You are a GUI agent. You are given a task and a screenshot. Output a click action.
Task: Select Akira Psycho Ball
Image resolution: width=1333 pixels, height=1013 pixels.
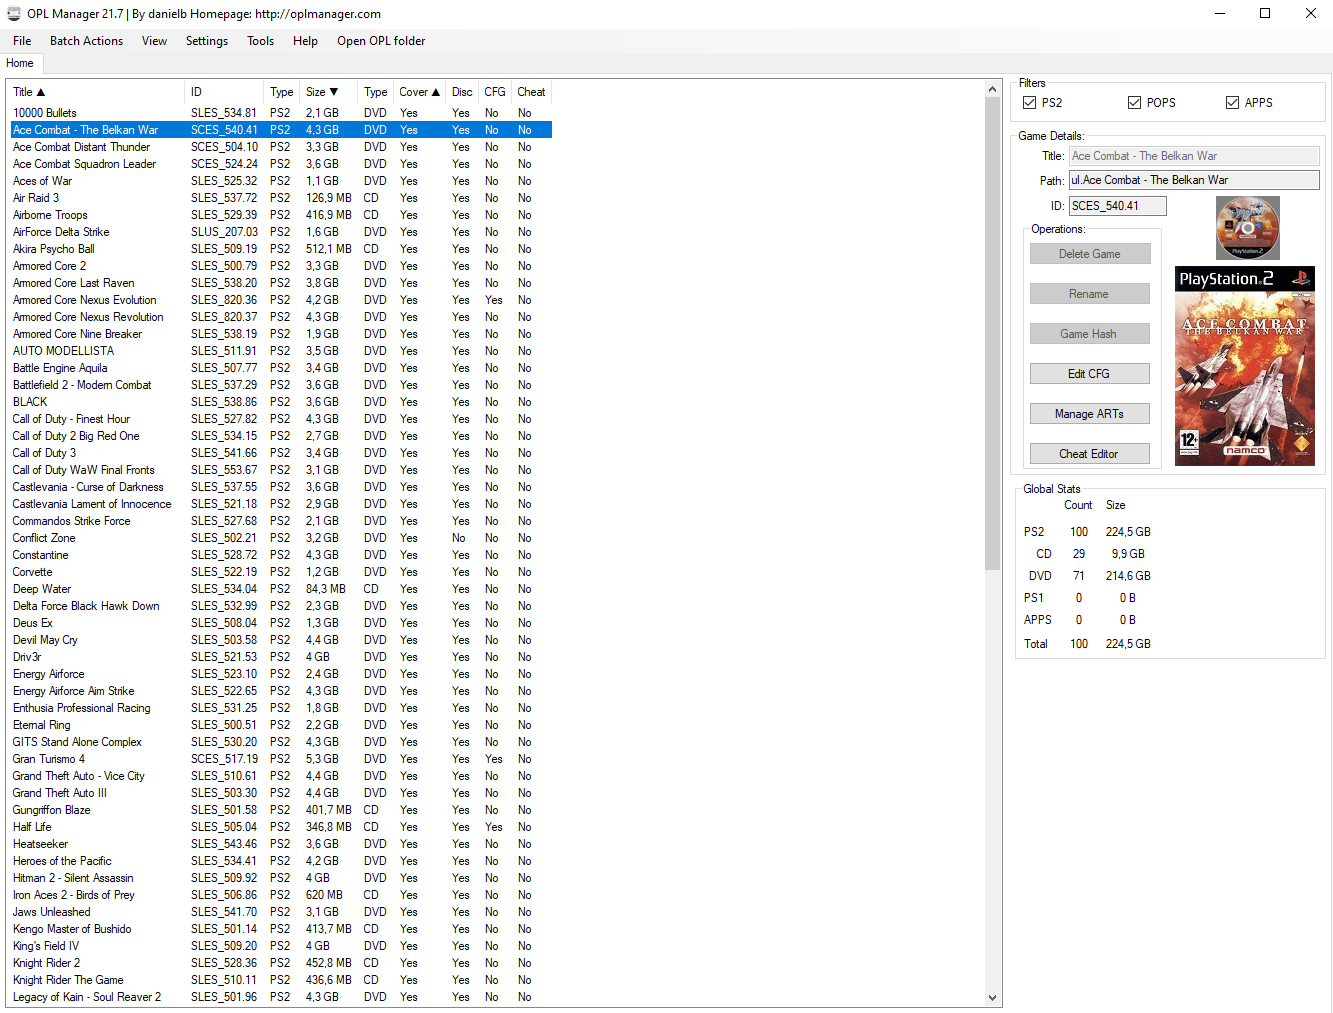coord(281,249)
